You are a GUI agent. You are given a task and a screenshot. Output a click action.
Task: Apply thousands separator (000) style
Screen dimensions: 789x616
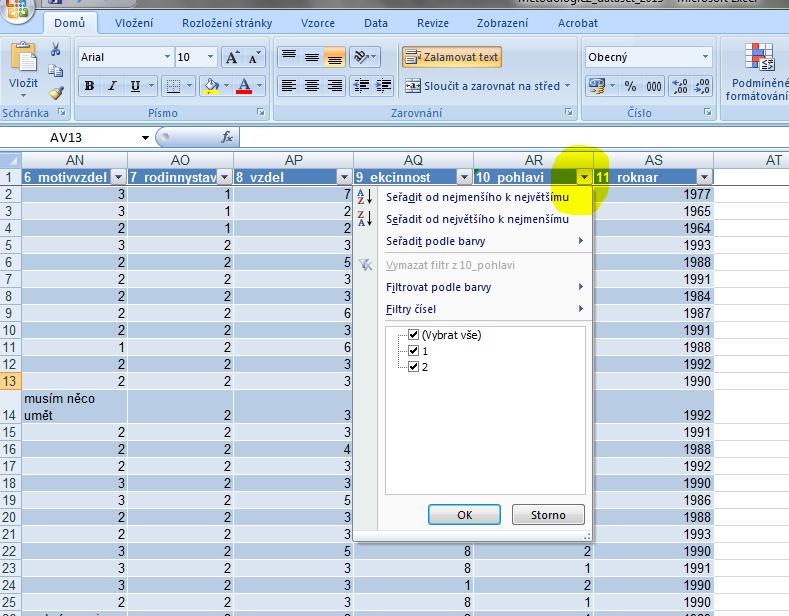[x=654, y=86]
